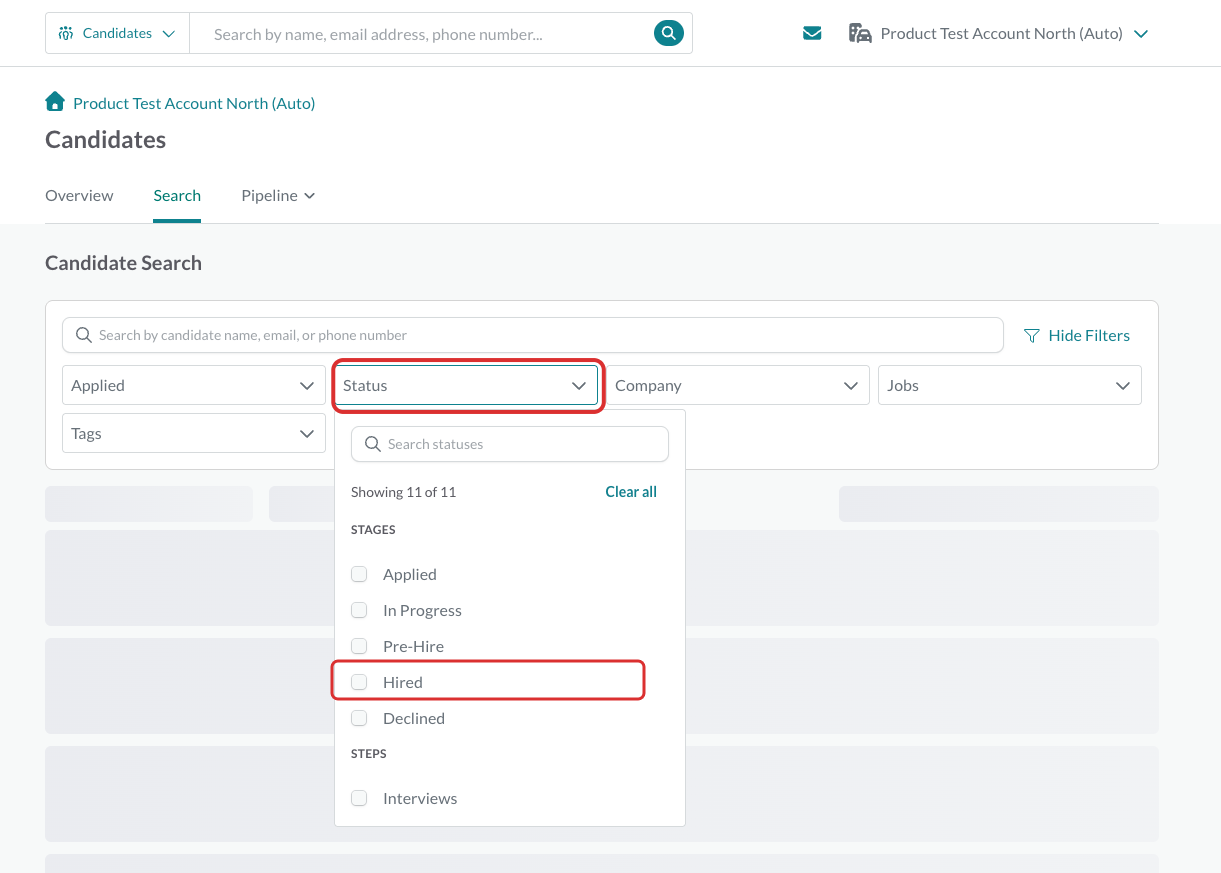Check the Hired checkbox
Viewport: 1221px width, 873px height.
(x=359, y=682)
